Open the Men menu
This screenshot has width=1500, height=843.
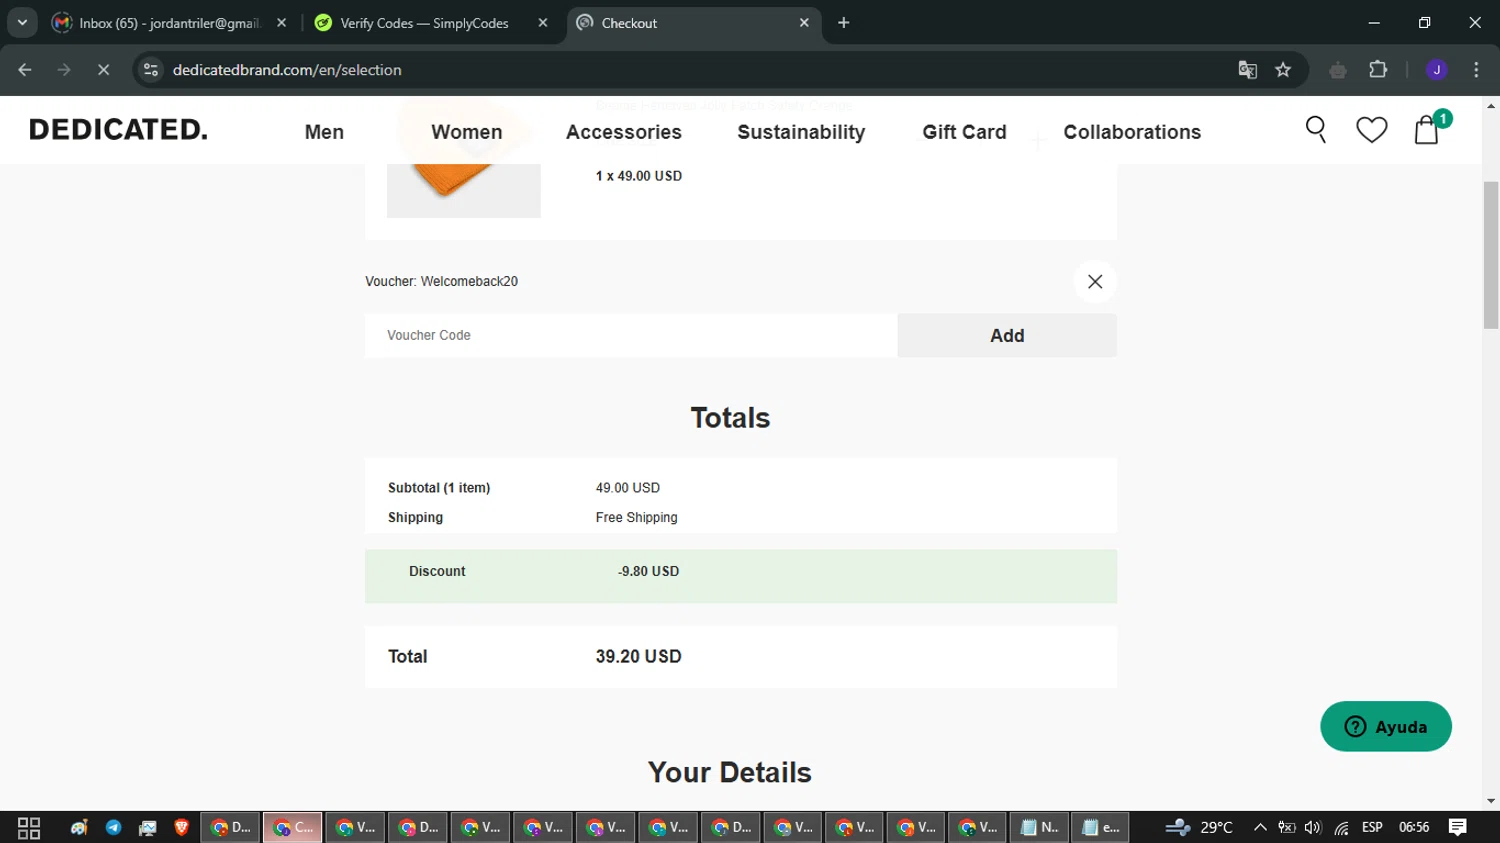click(324, 132)
